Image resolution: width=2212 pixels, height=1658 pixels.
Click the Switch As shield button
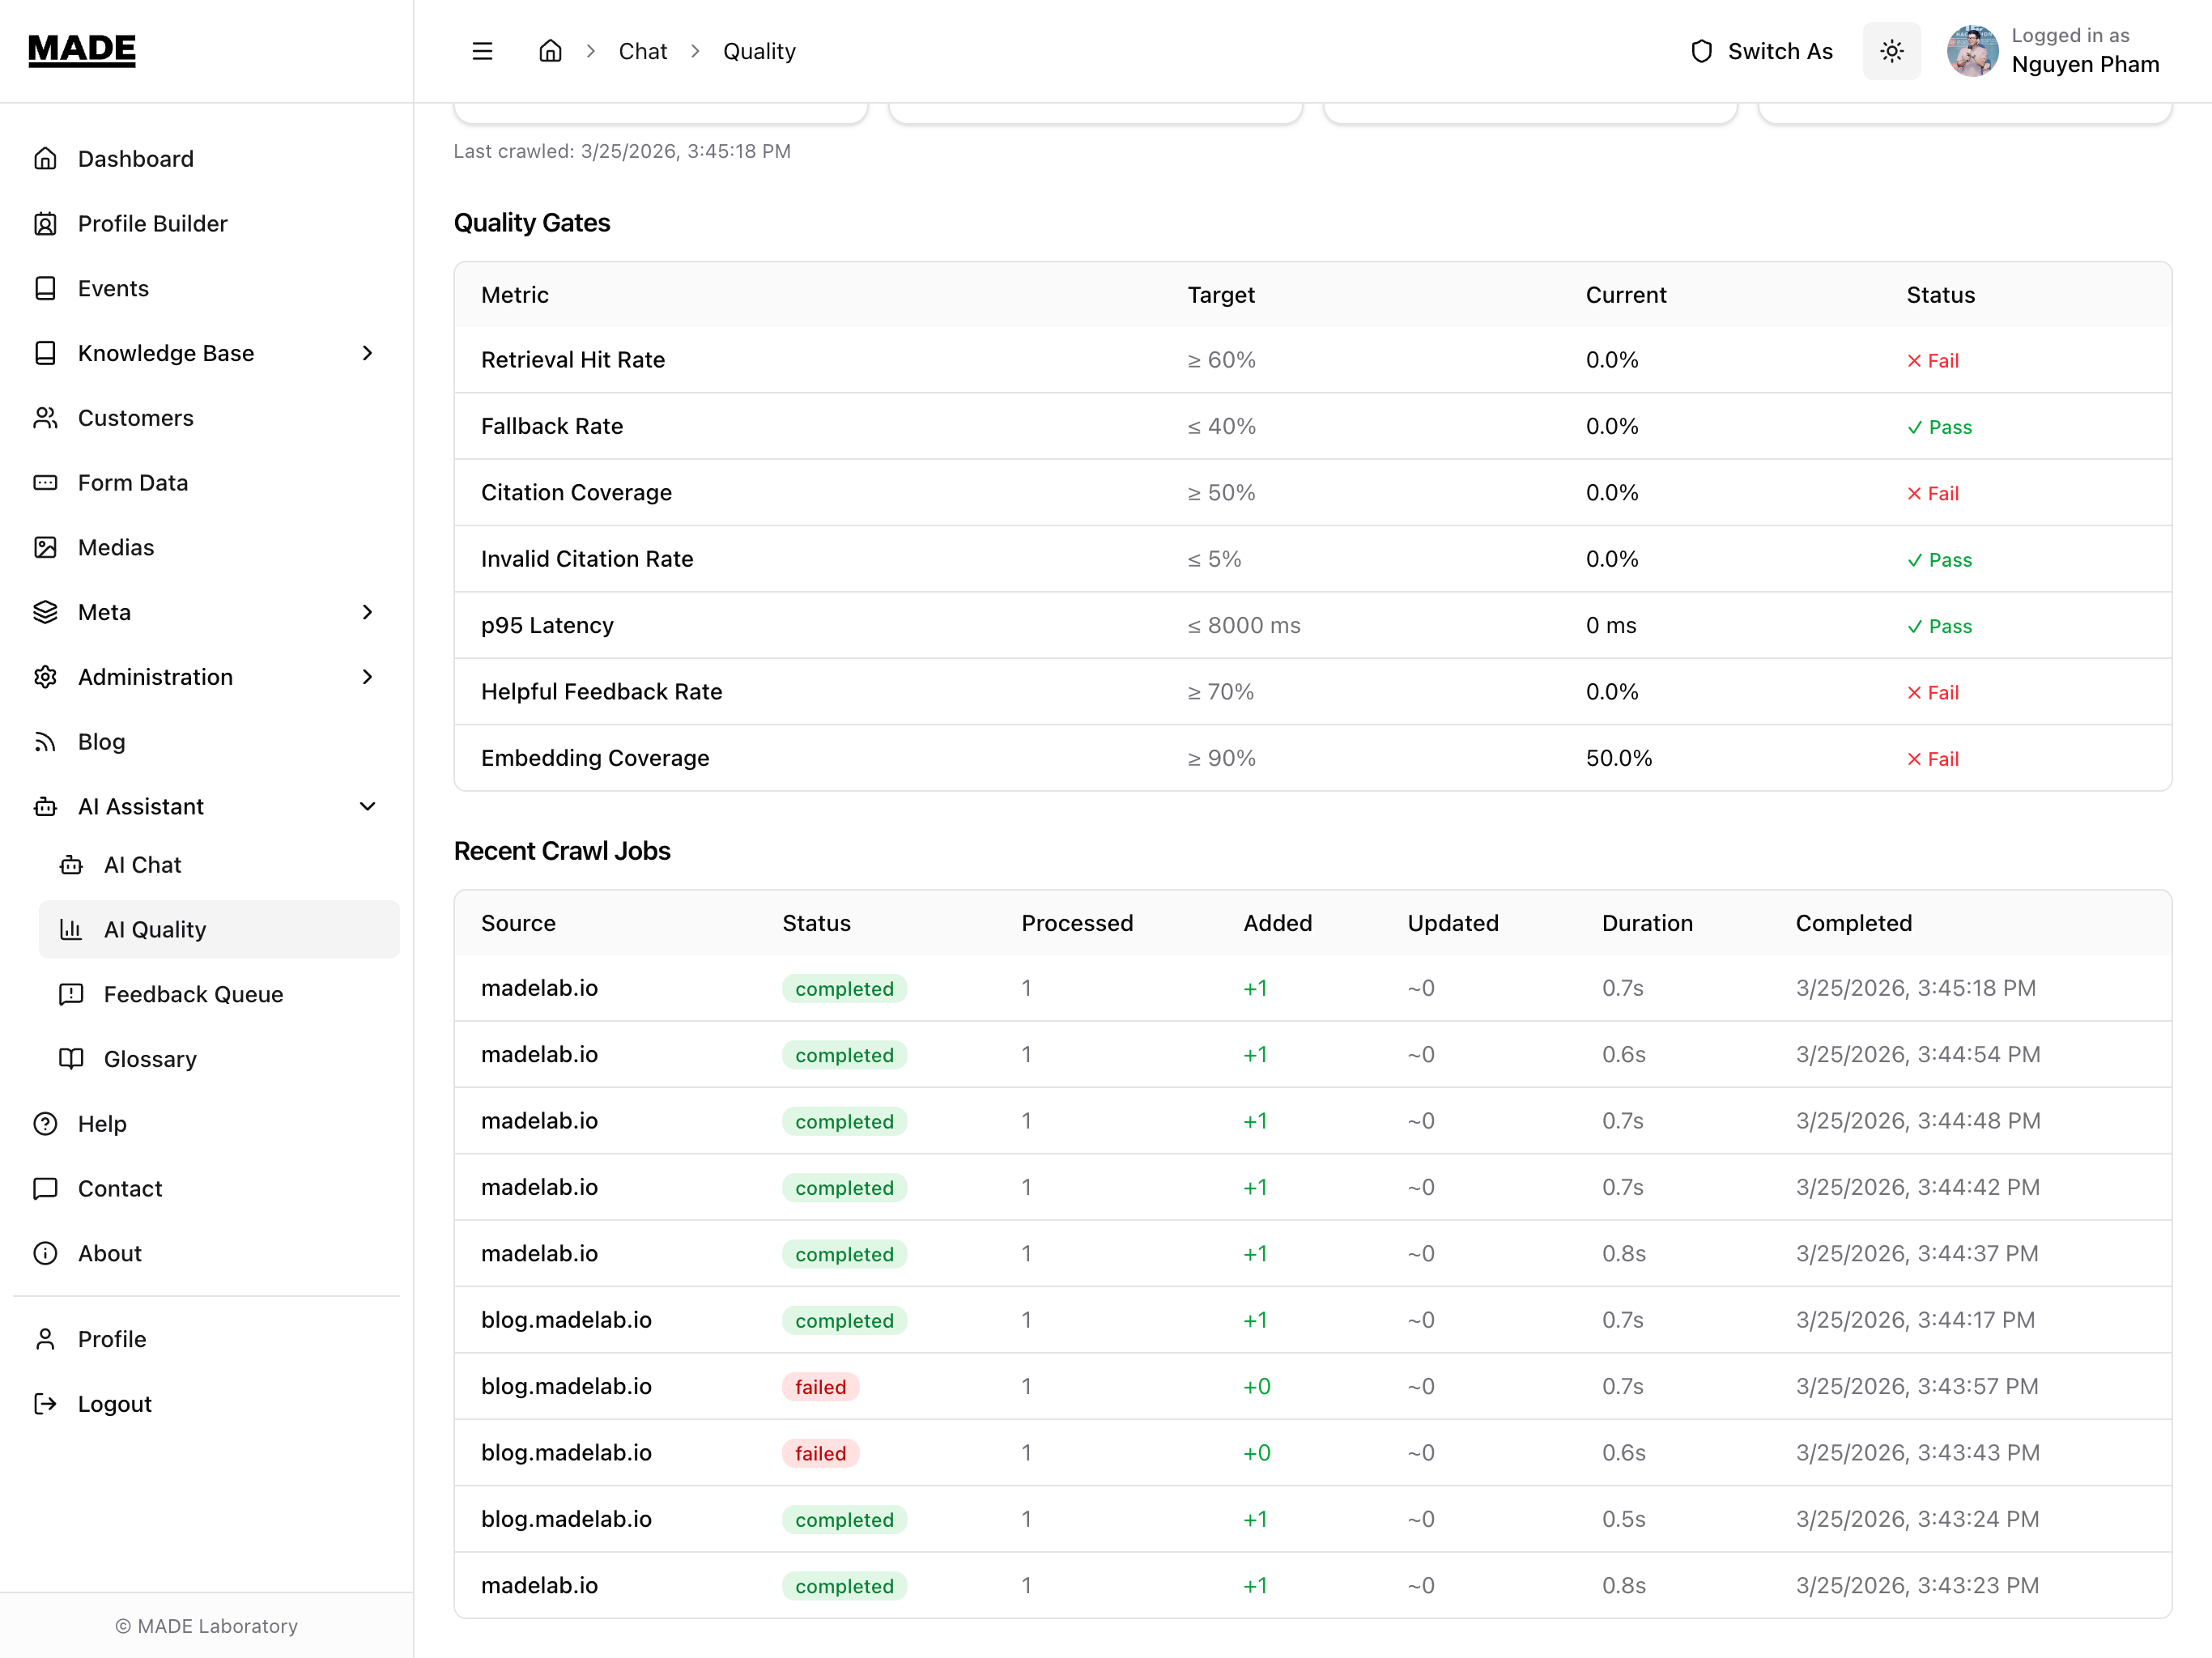pyautogui.click(x=1761, y=51)
